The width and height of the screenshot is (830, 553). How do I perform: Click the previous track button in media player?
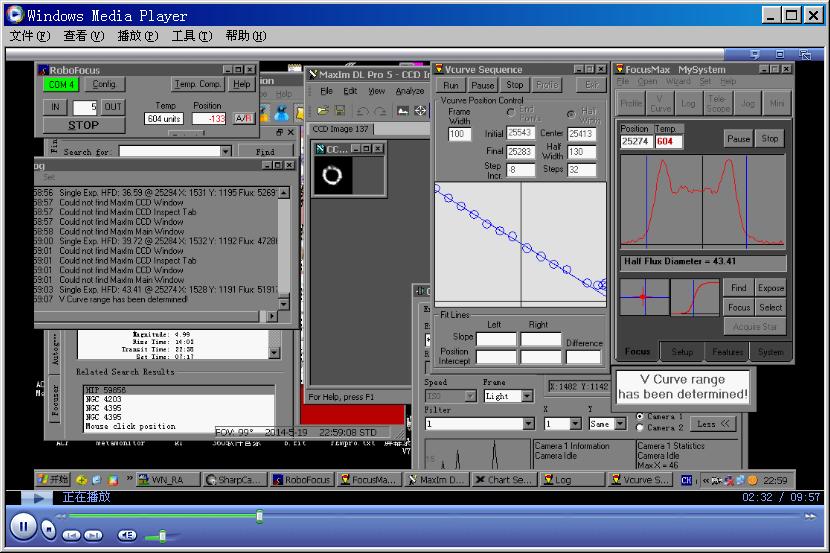(71, 535)
